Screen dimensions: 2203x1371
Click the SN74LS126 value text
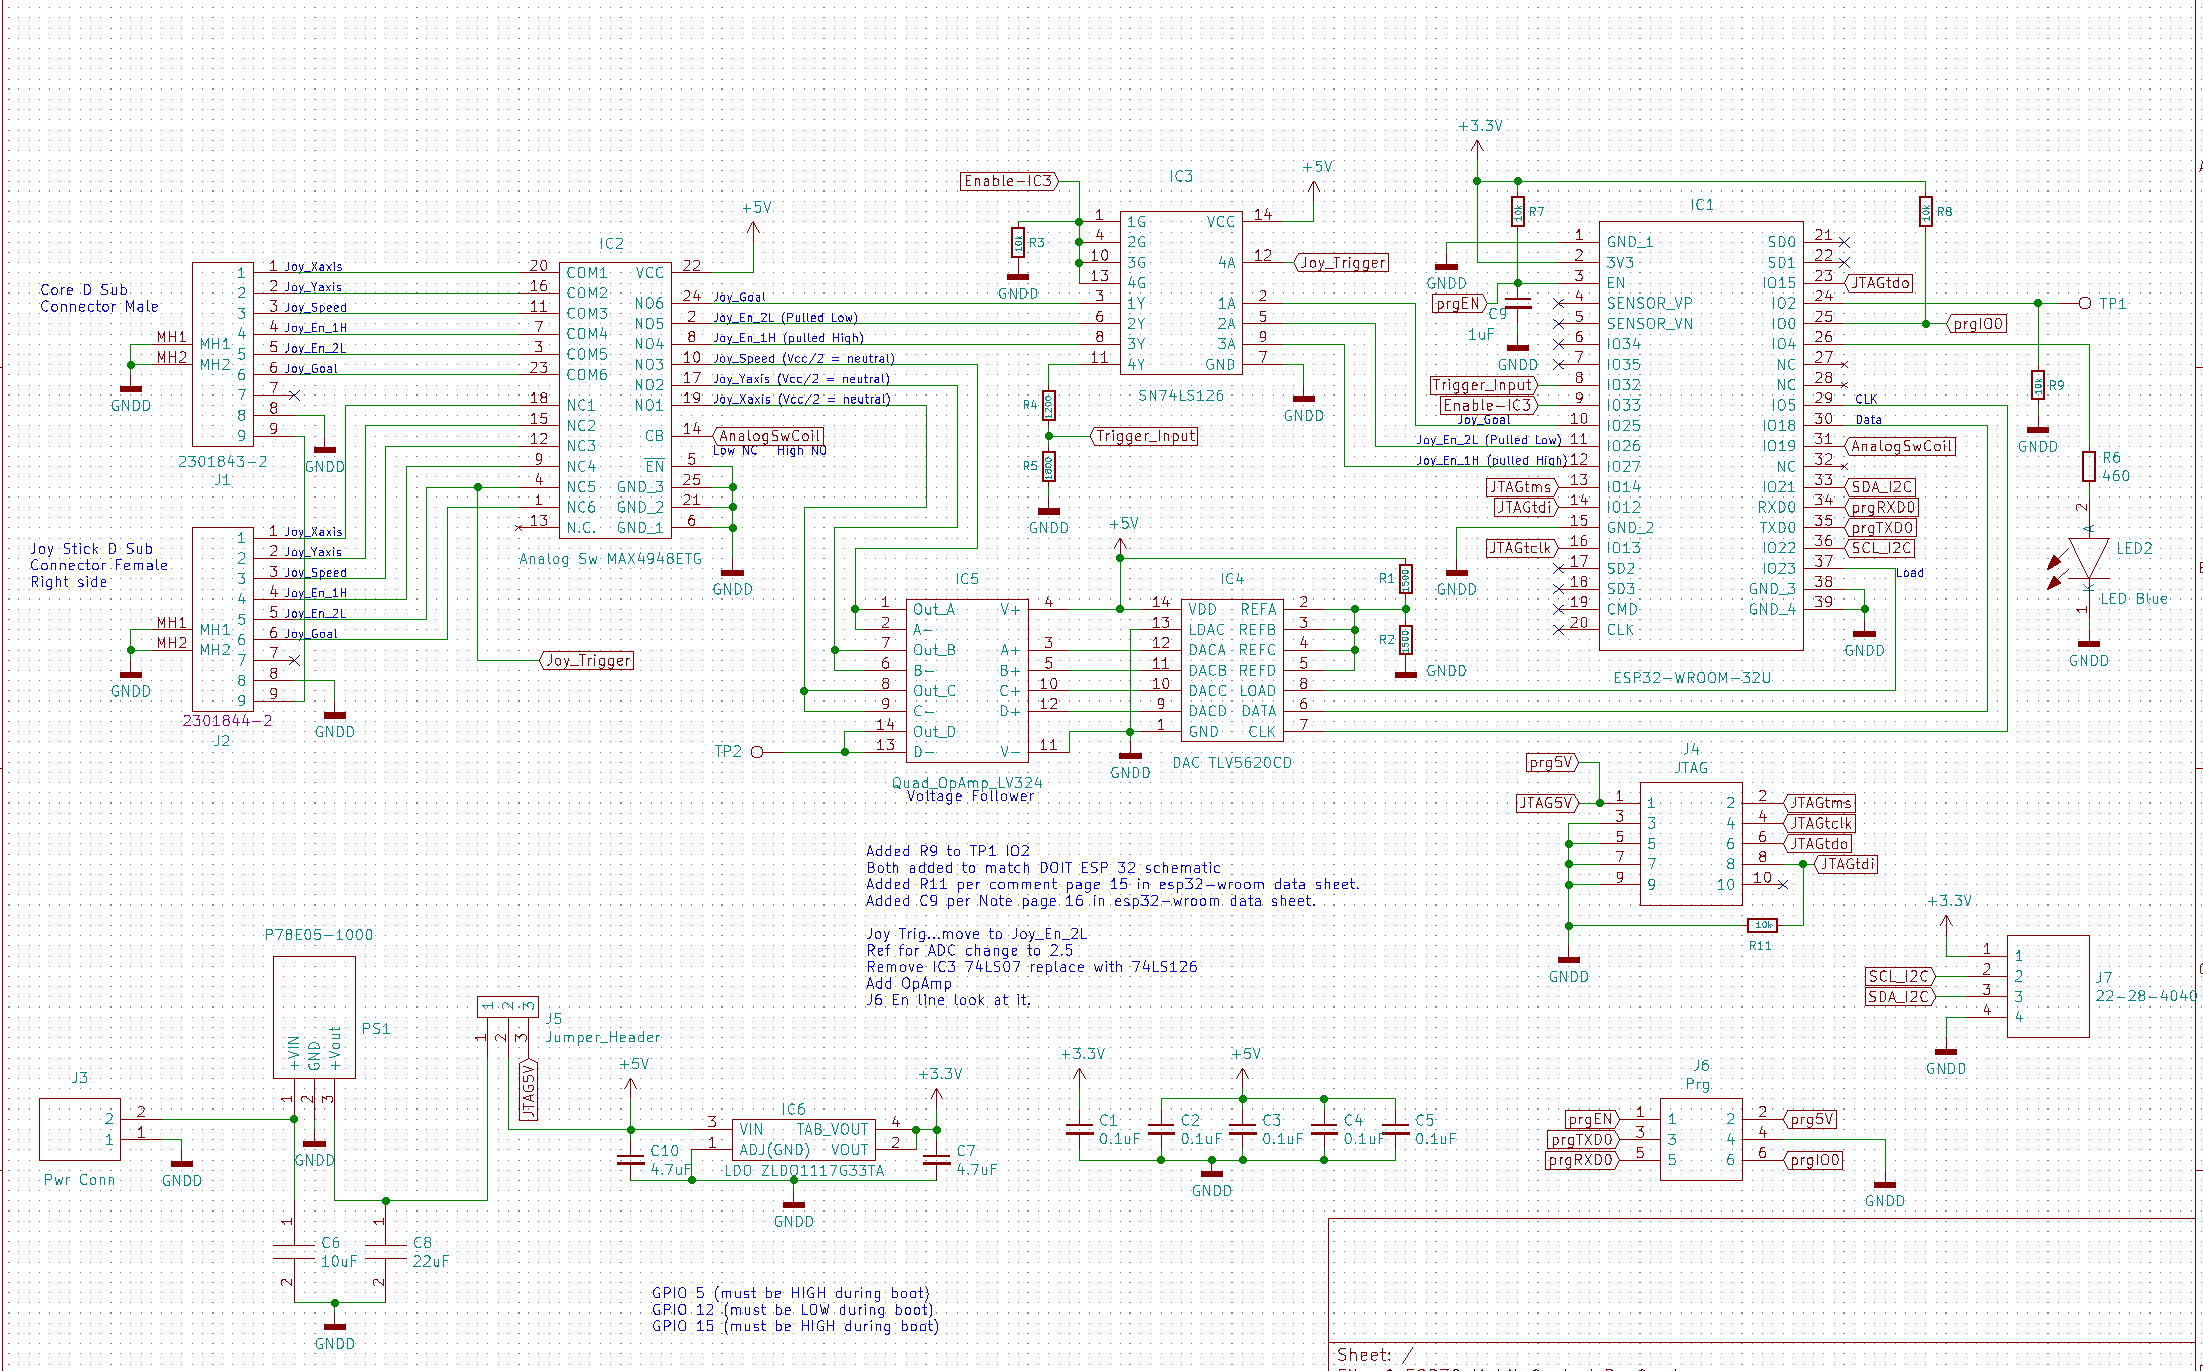click(1181, 396)
